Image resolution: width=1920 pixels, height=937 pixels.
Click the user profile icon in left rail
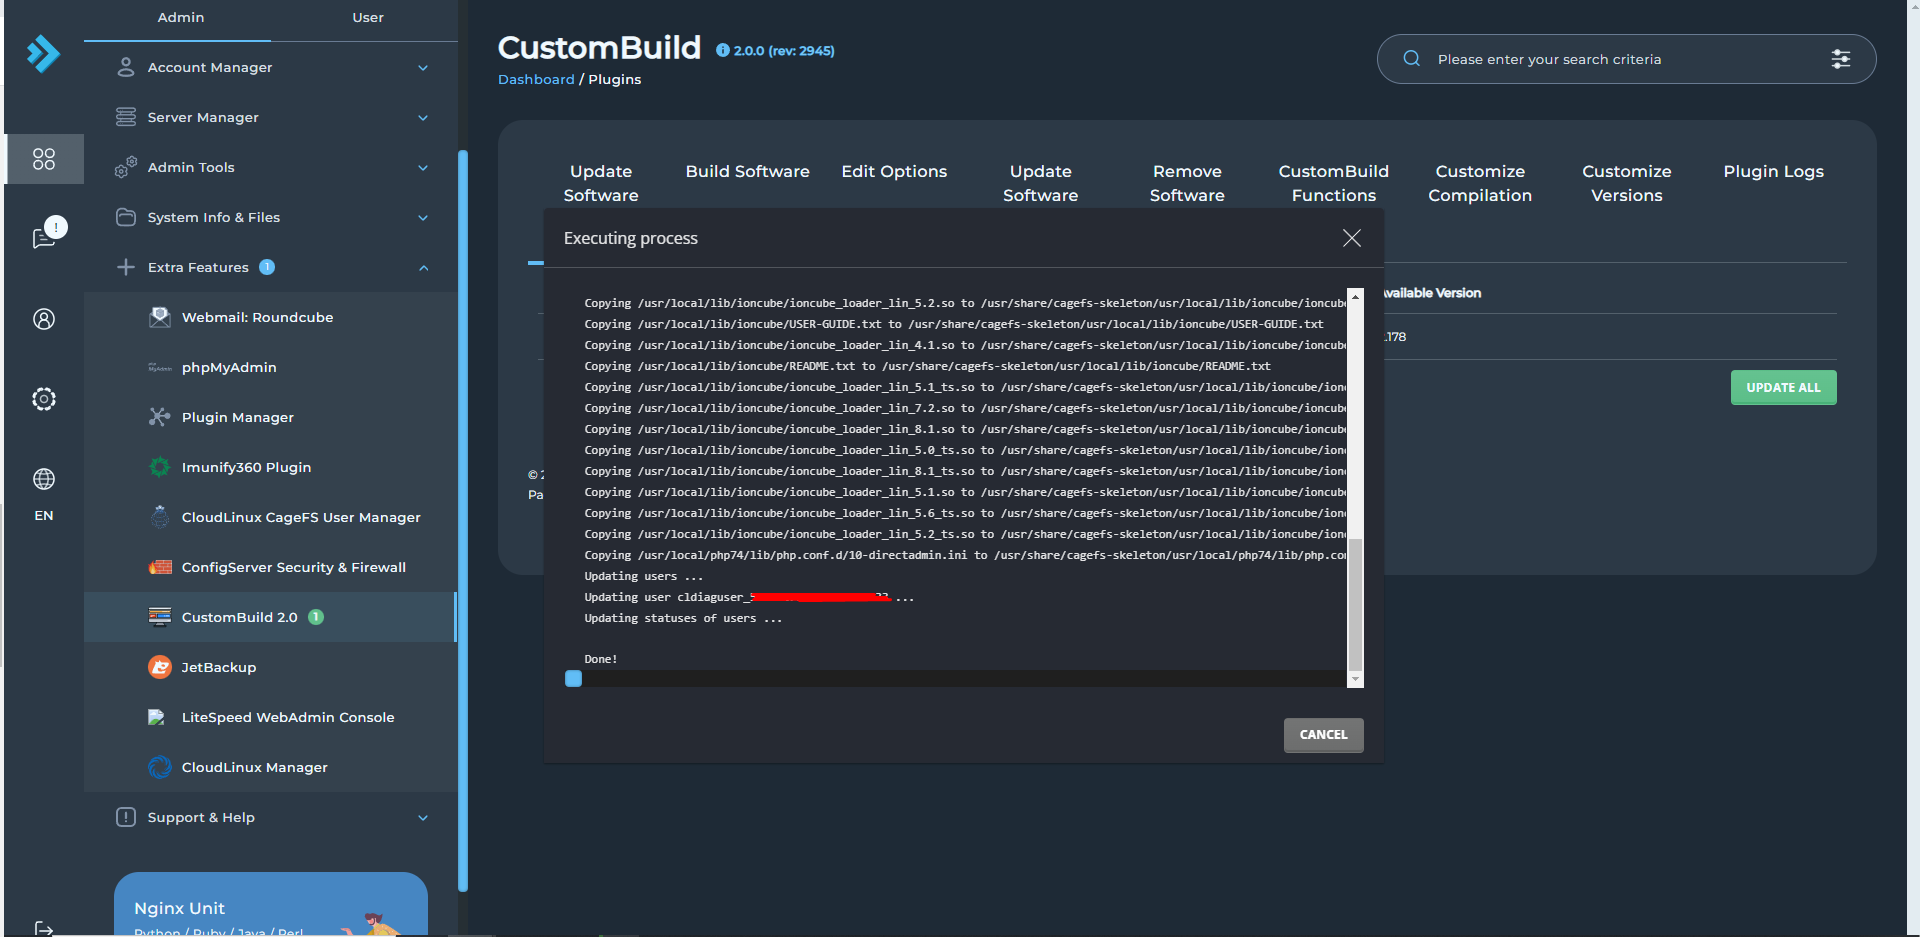coord(44,319)
